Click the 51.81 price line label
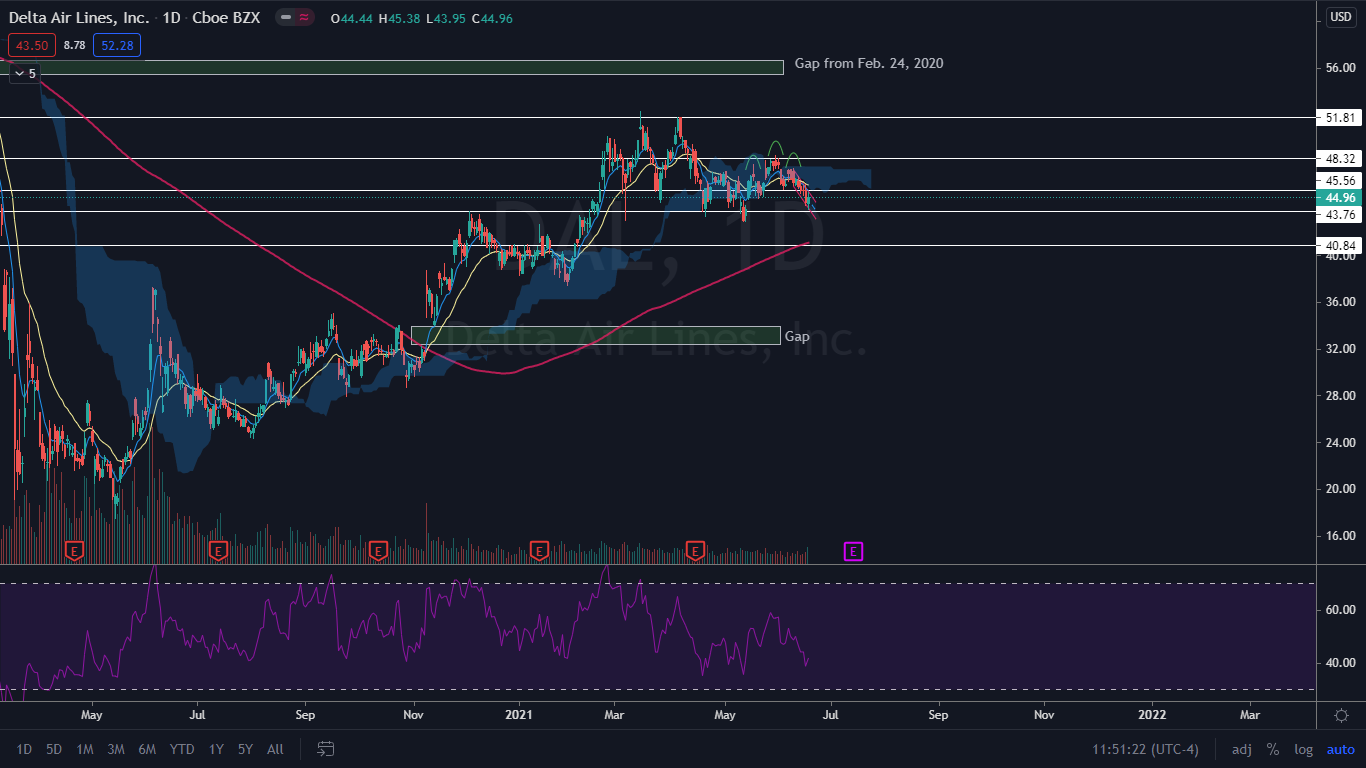The height and width of the screenshot is (768, 1366). (1339, 118)
